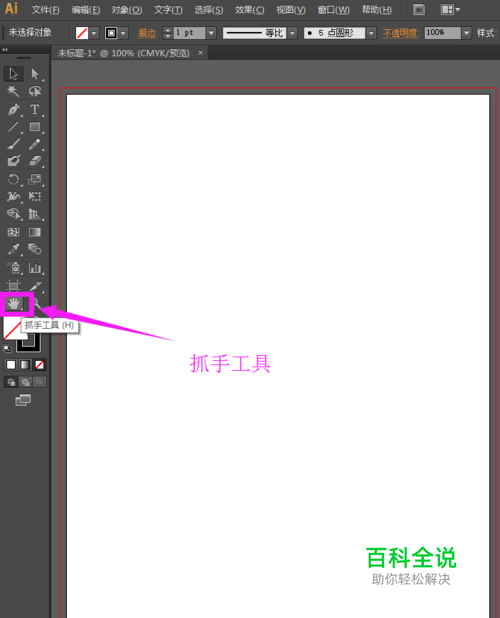This screenshot has height=618, width=500.
Task: Expand the stroke swatch dropdown arrow
Action: (123, 33)
